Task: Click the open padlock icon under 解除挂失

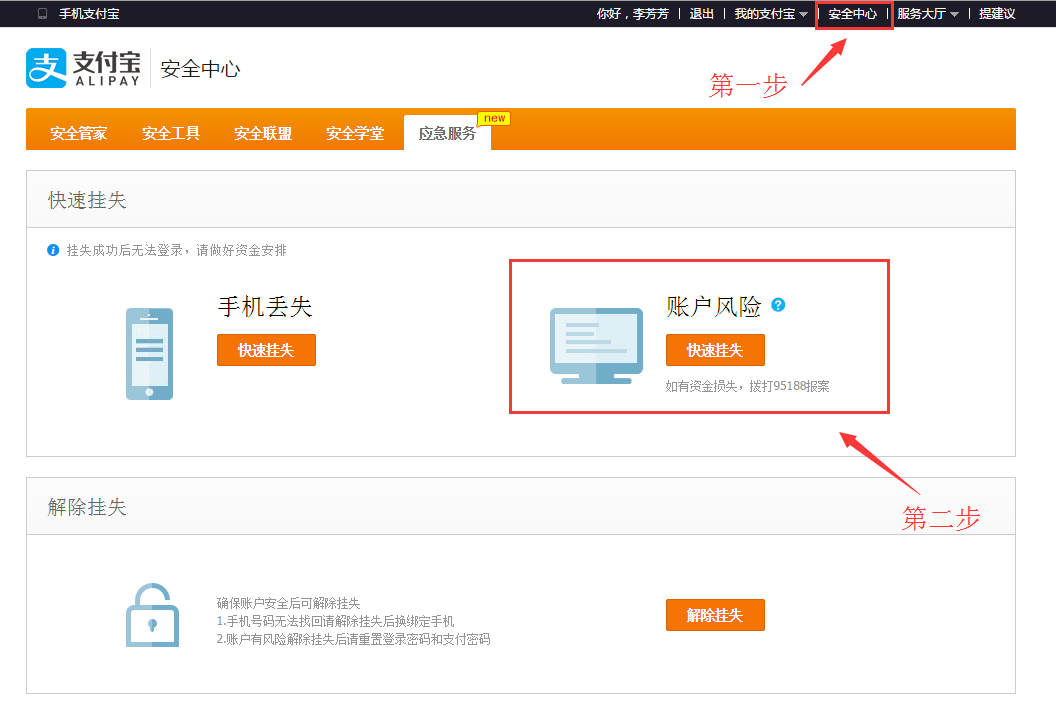Action: coord(152,613)
